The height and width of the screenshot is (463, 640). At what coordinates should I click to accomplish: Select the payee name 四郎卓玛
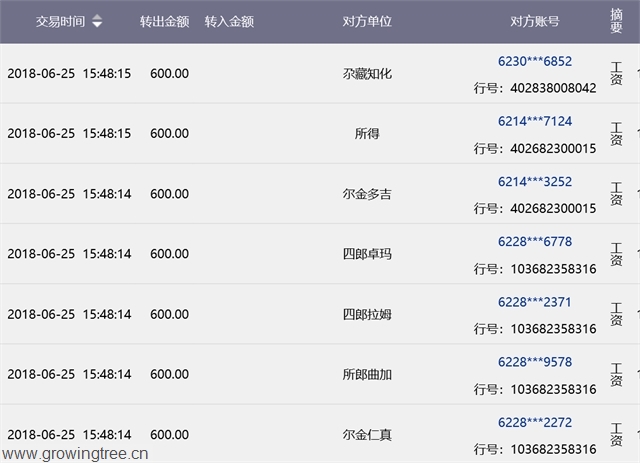coord(366,254)
